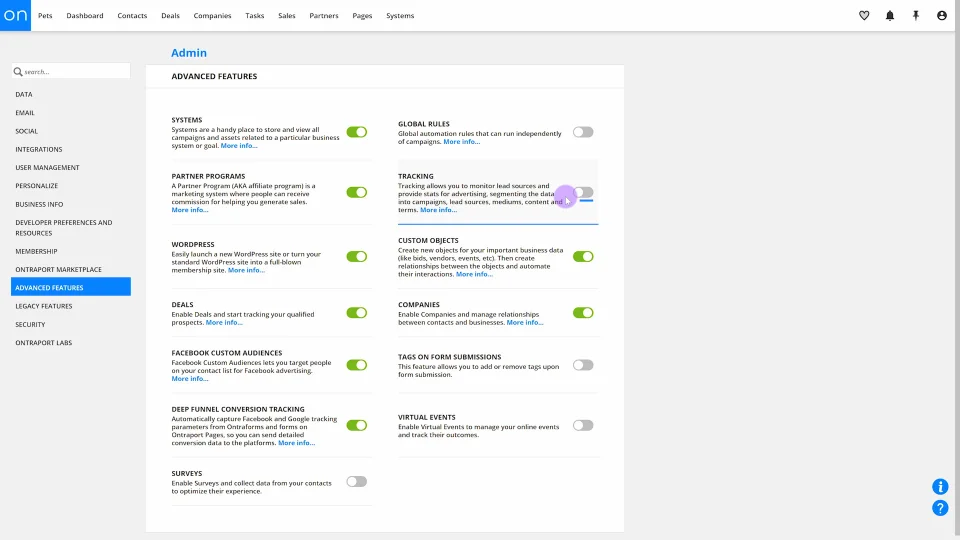Open the Pets menu
The image size is (960, 540).
(x=45, y=15)
